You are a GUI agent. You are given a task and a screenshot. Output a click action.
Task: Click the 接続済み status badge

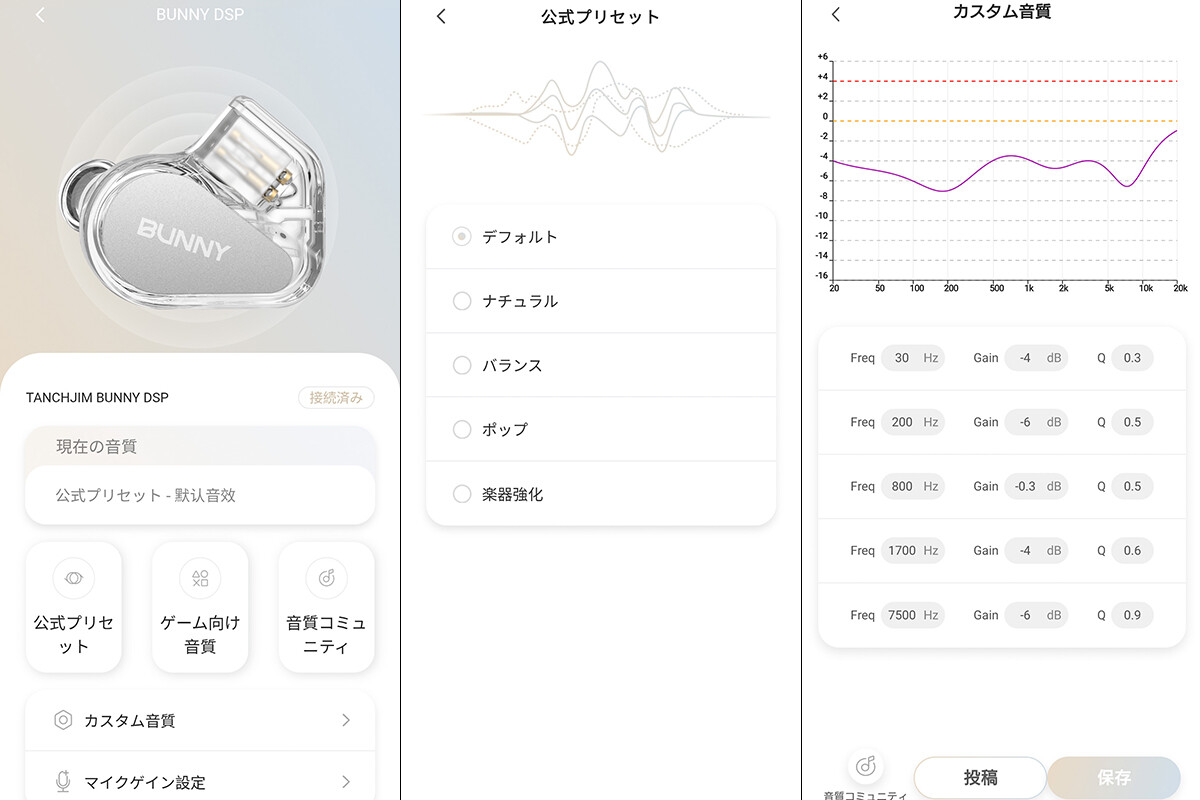(336, 398)
